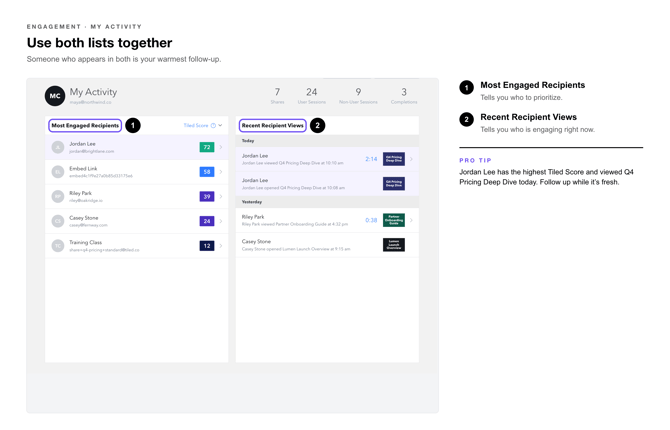Image resolution: width=670 pixels, height=430 pixels.
Task: Click the Tiled Score label
Action: tap(196, 126)
